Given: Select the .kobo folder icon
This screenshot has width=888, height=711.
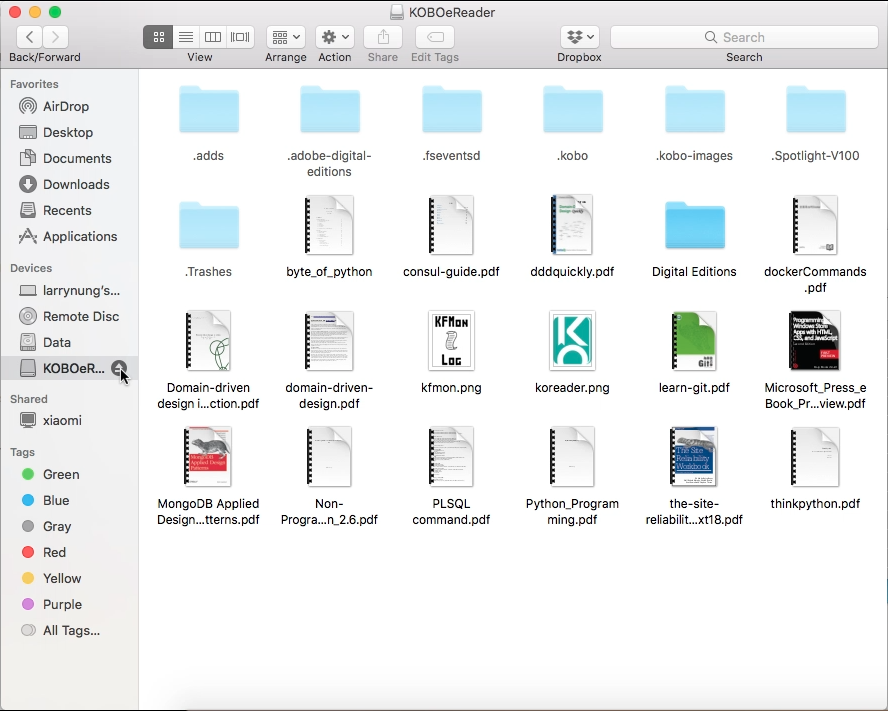Looking at the screenshot, I should tap(573, 109).
